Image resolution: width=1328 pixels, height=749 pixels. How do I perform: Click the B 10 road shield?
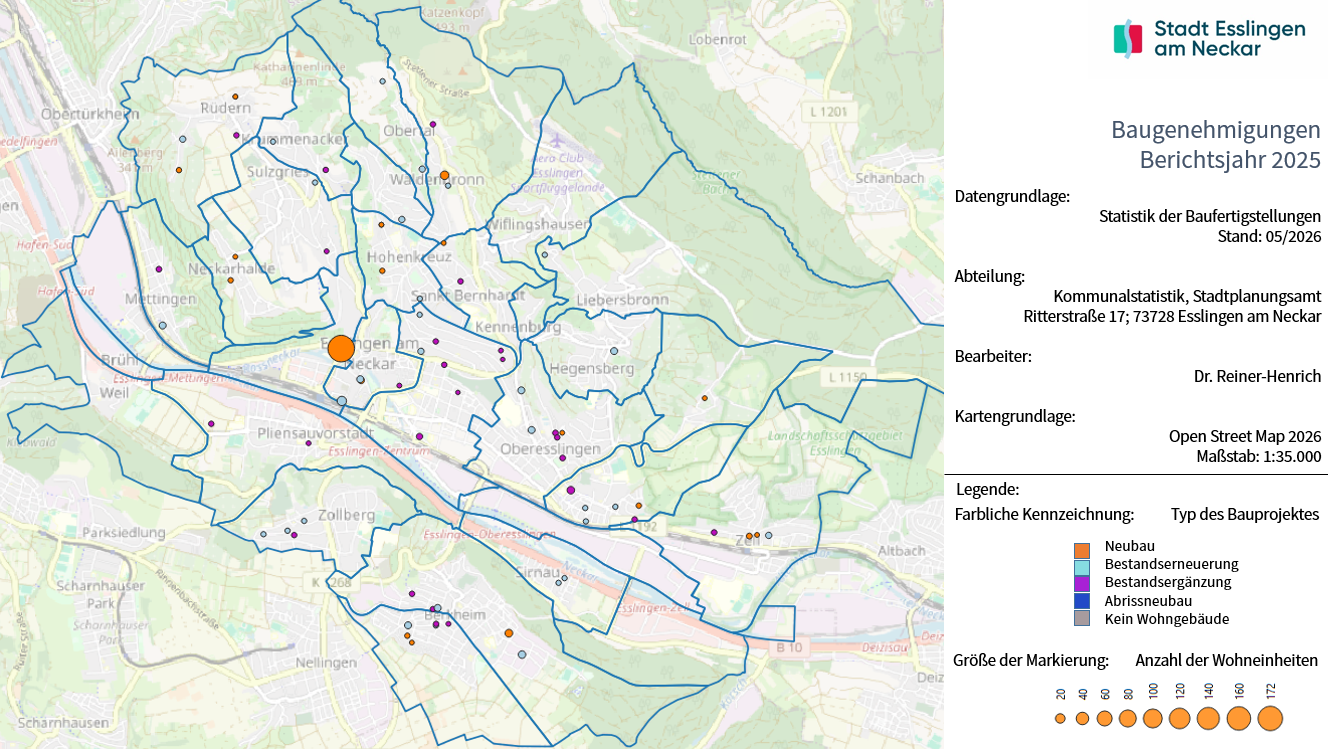[x=789, y=648]
